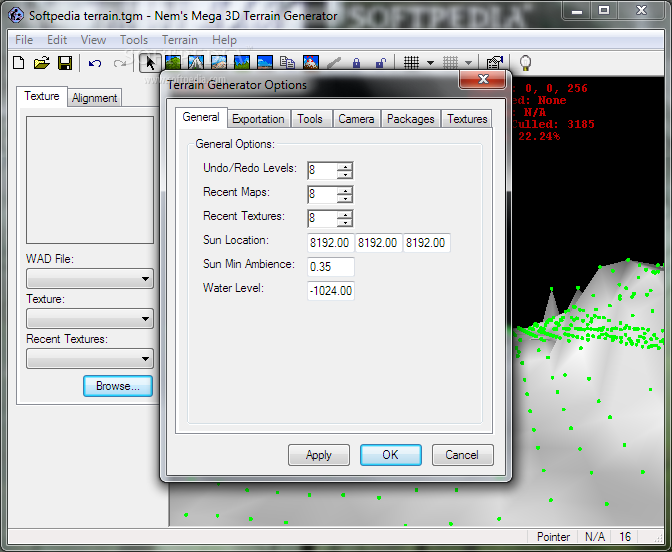
Task: Increase Recent Maps with up arrow
Action: click(x=345, y=190)
